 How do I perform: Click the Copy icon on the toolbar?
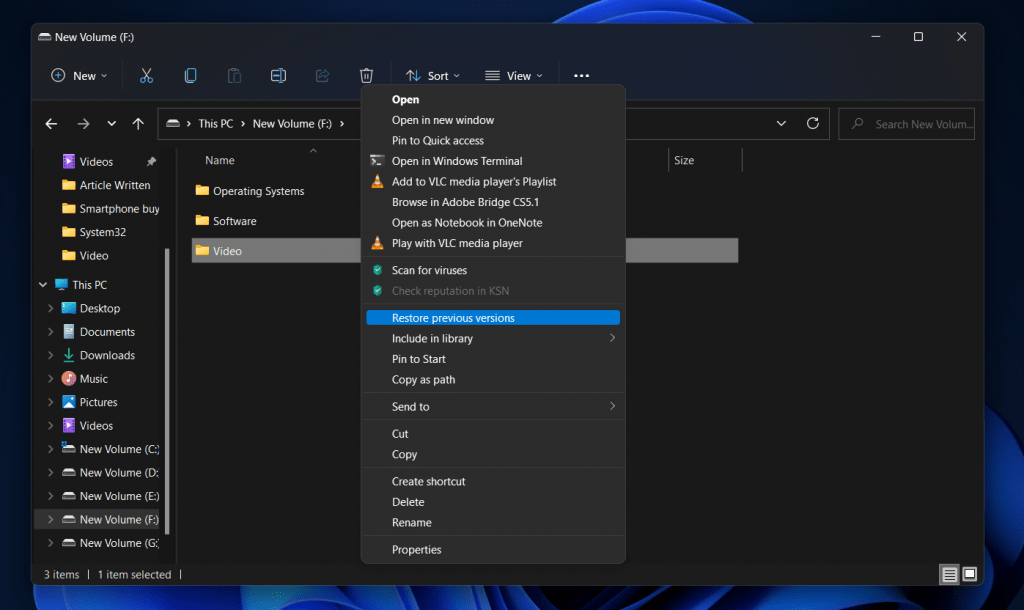(190, 75)
